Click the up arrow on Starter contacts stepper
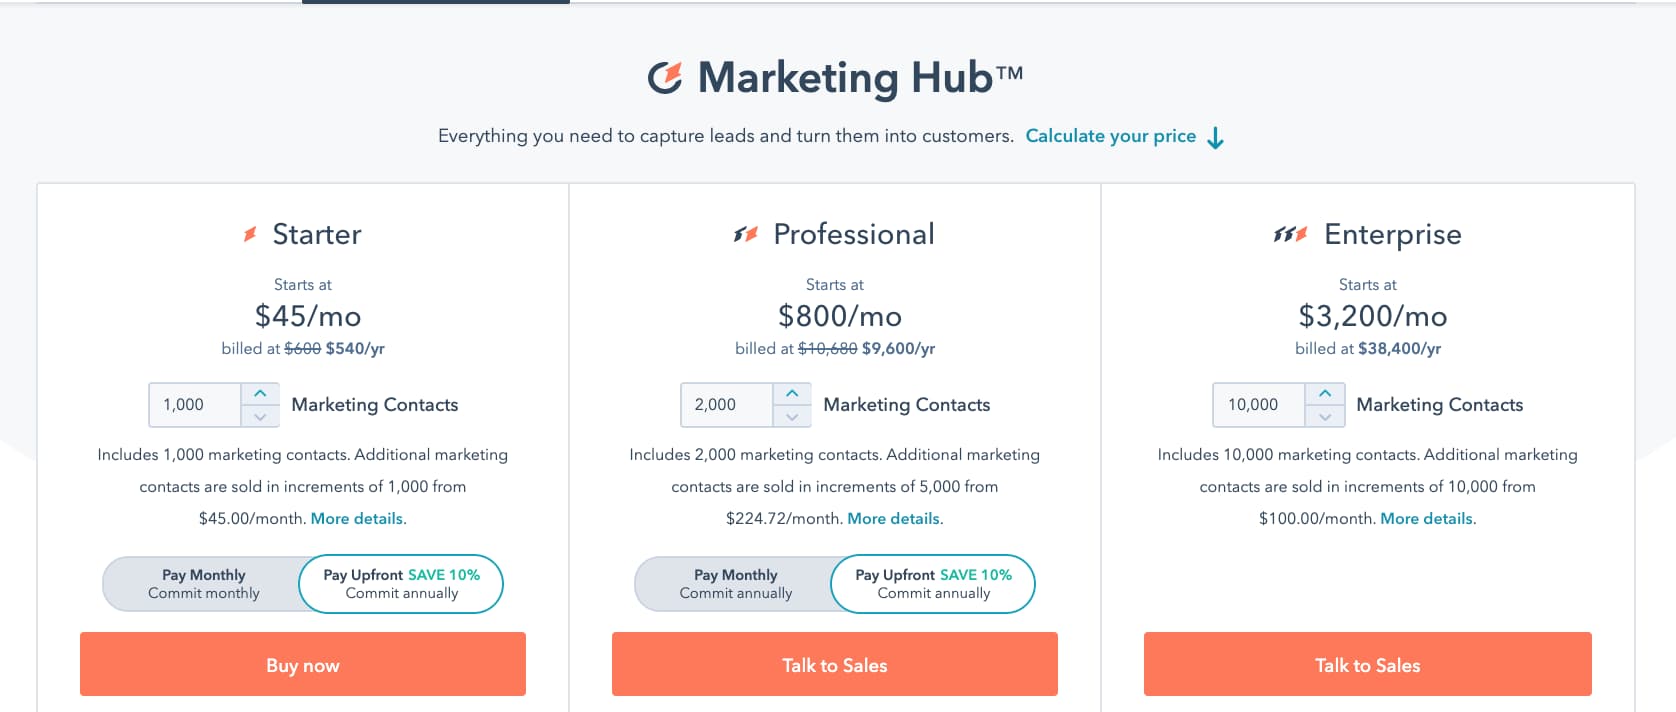This screenshot has height=712, width=1676. [261, 394]
